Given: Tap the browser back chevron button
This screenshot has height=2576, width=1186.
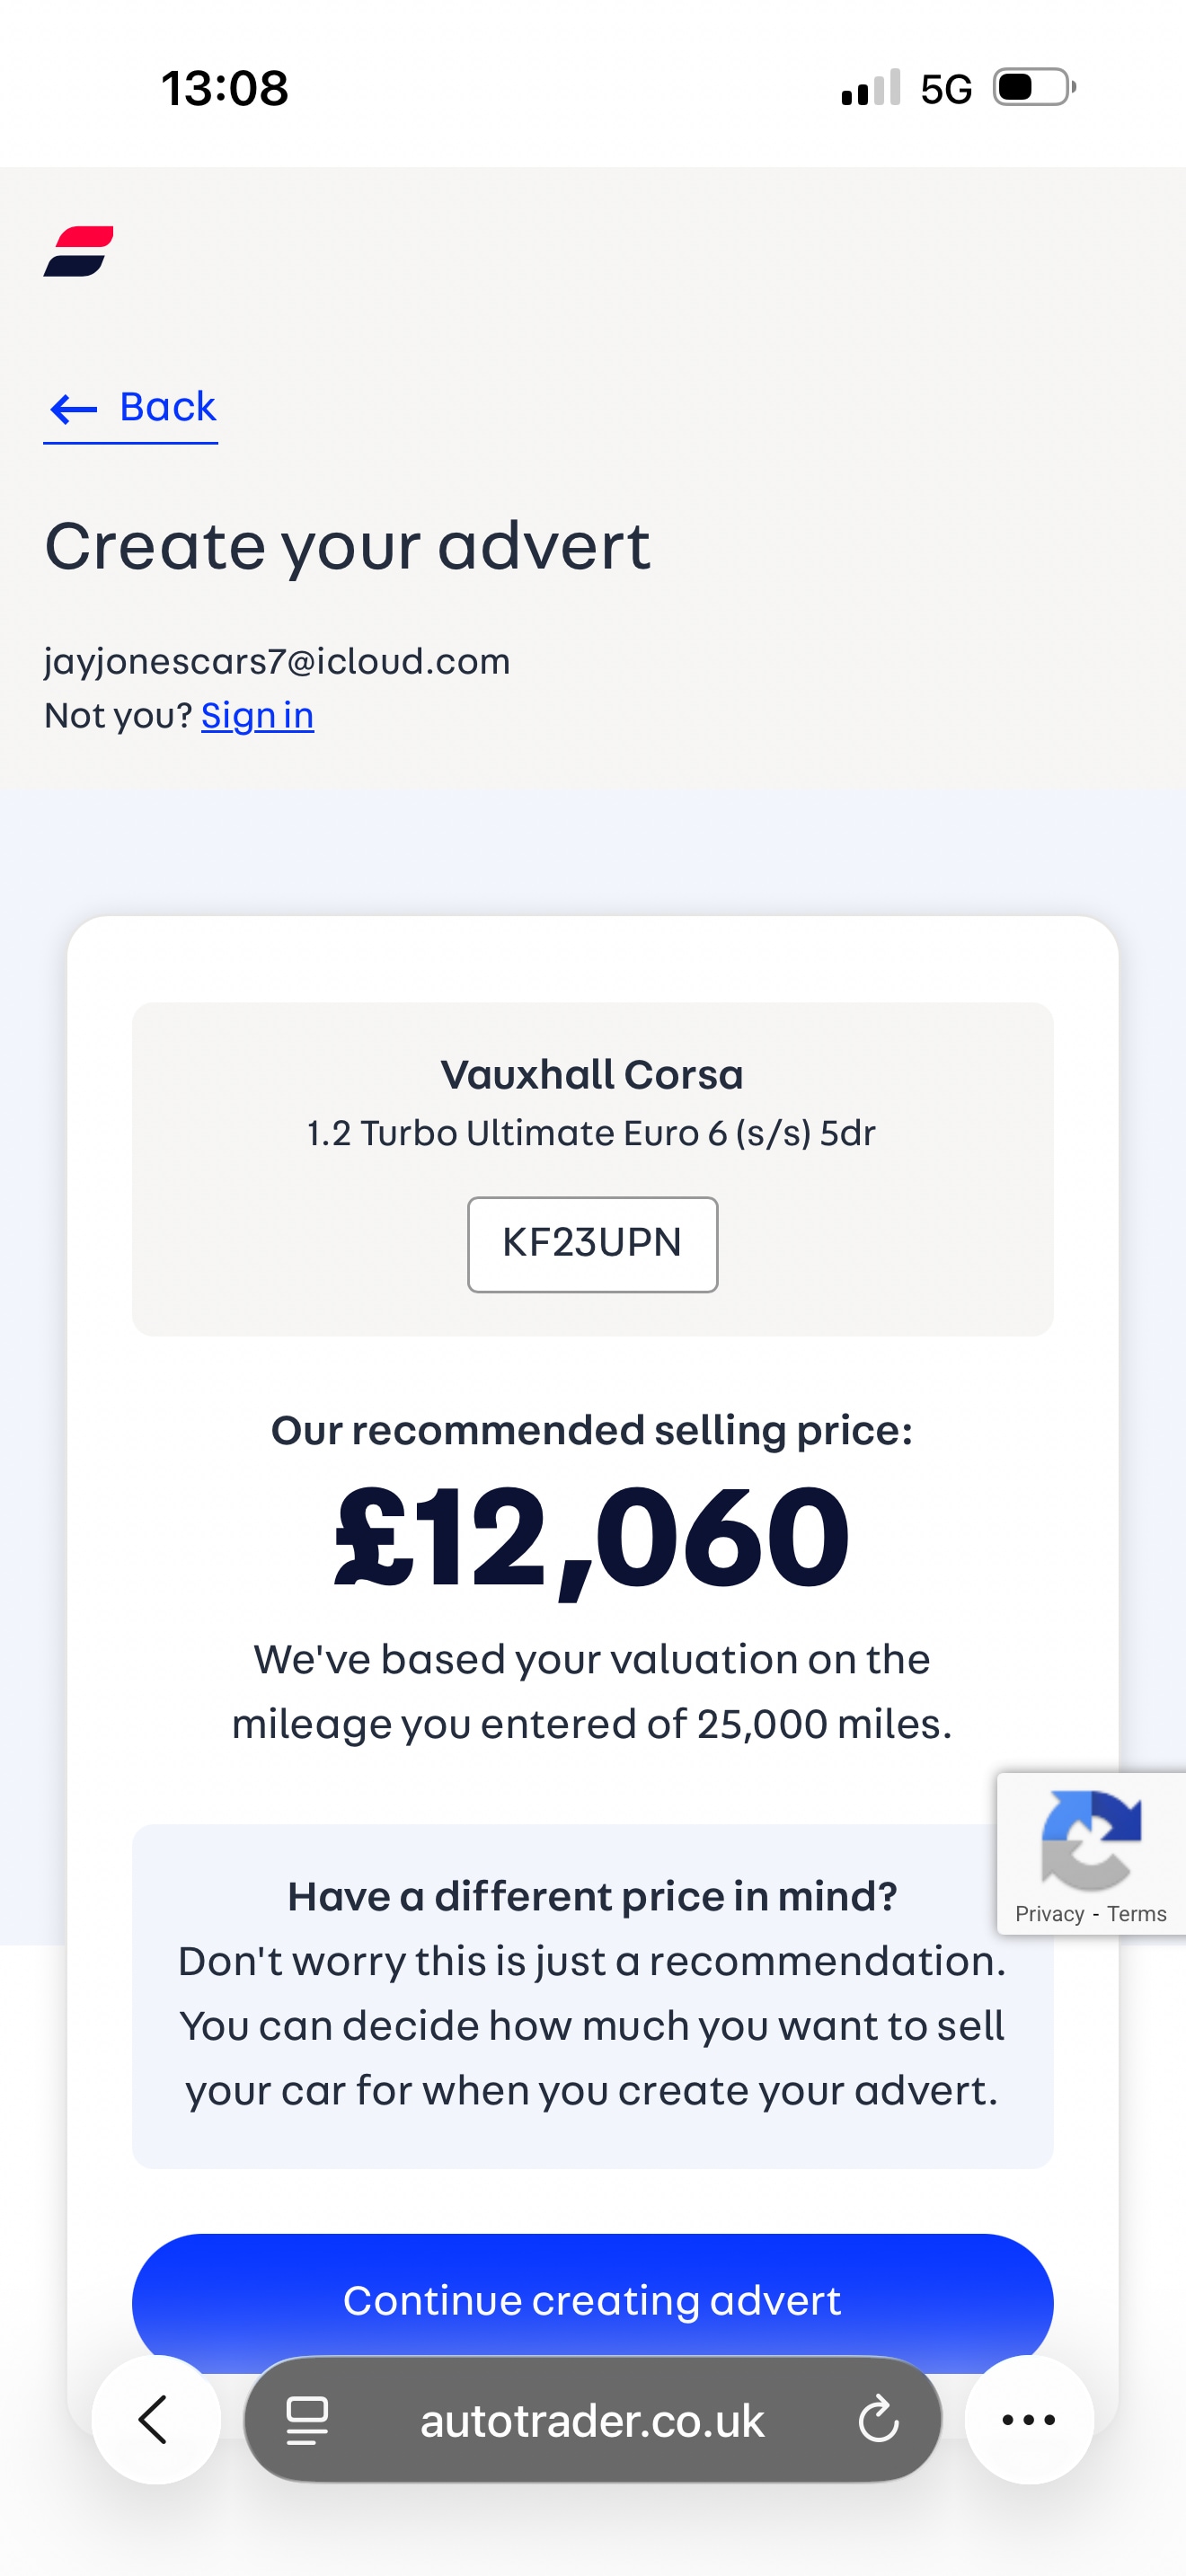Looking at the screenshot, I should [x=155, y=2420].
